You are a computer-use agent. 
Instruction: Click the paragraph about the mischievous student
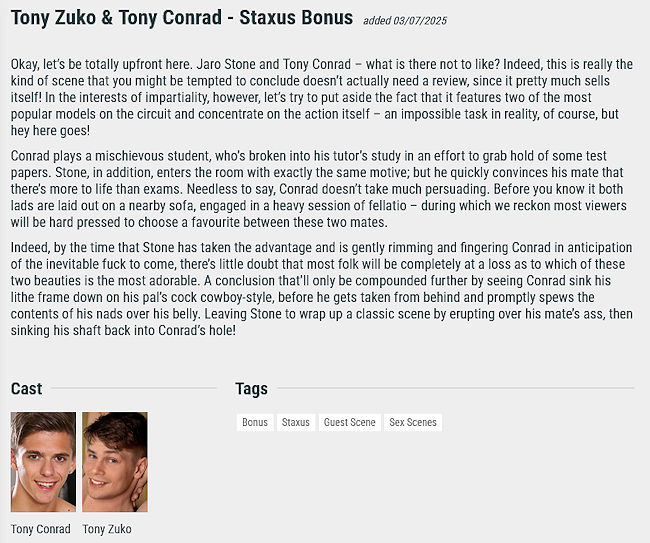(x=318, y=189)
